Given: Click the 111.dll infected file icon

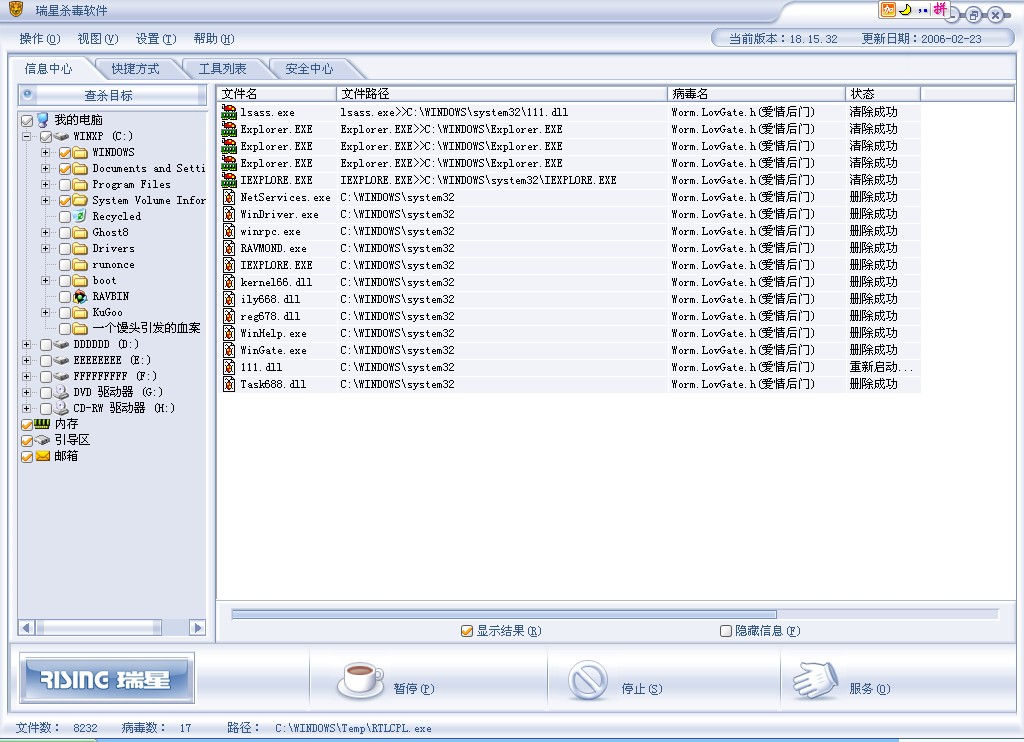Looking at the screenshot, I should point(229,366).
